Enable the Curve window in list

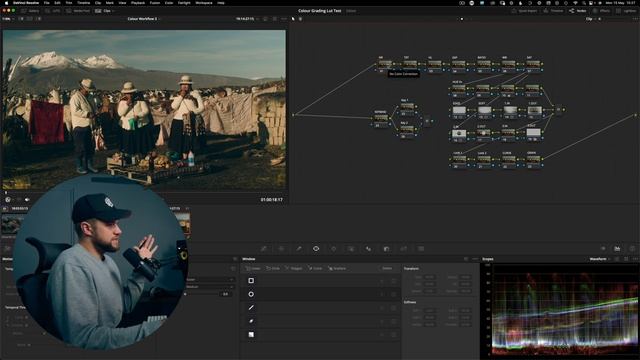coord(251,321)
